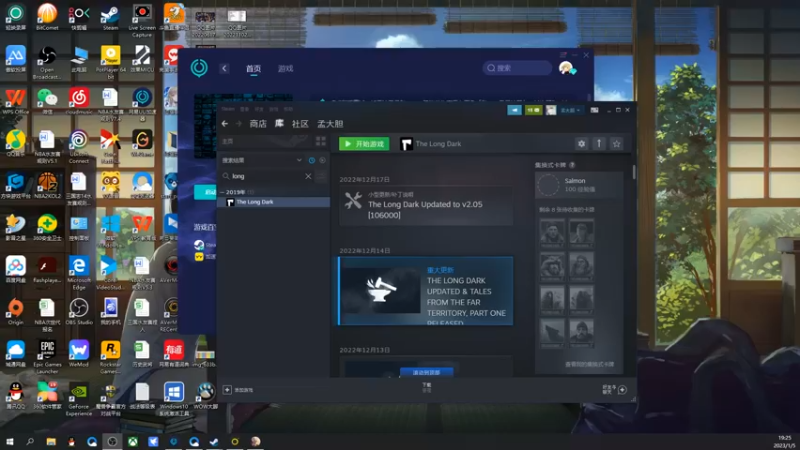Open the 游戏 tab in UU accelerator window

285,68
